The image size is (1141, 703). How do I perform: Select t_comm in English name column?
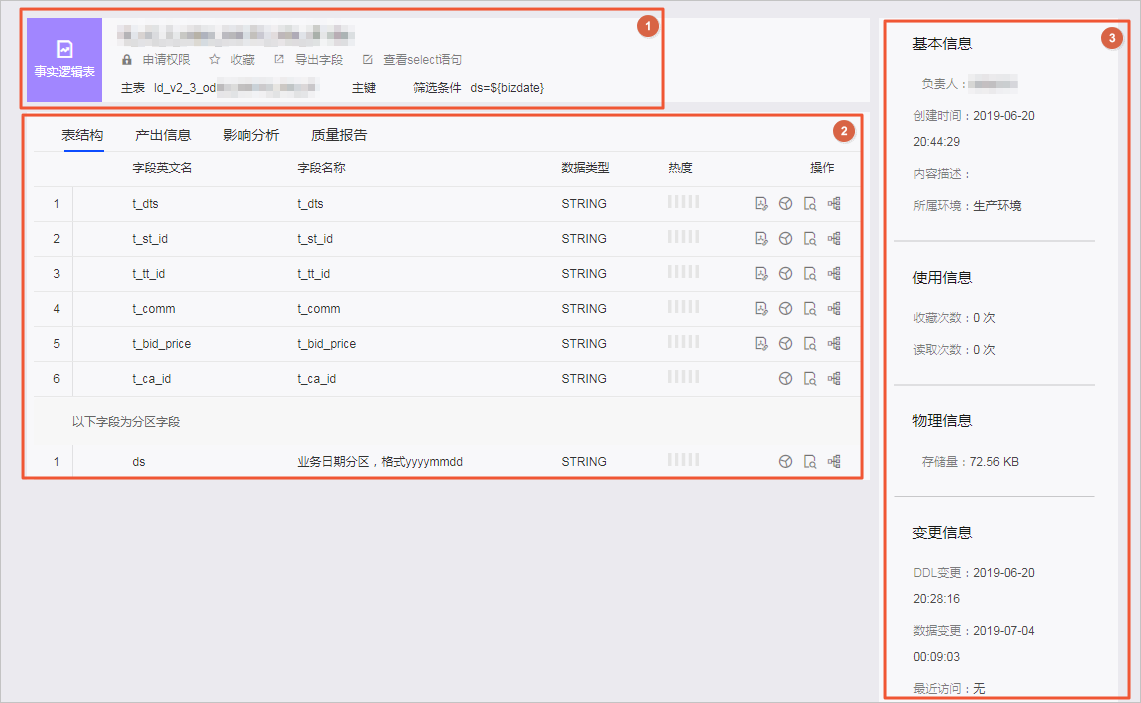coord(154,309)
